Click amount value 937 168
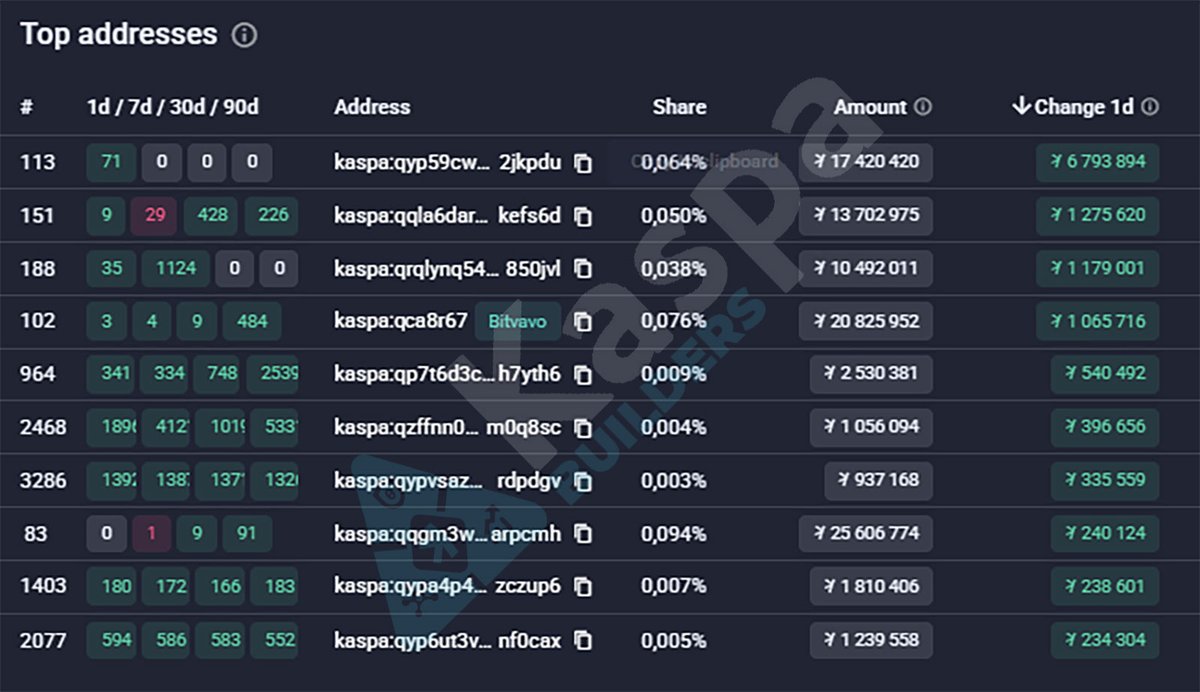 coord(879,480)
